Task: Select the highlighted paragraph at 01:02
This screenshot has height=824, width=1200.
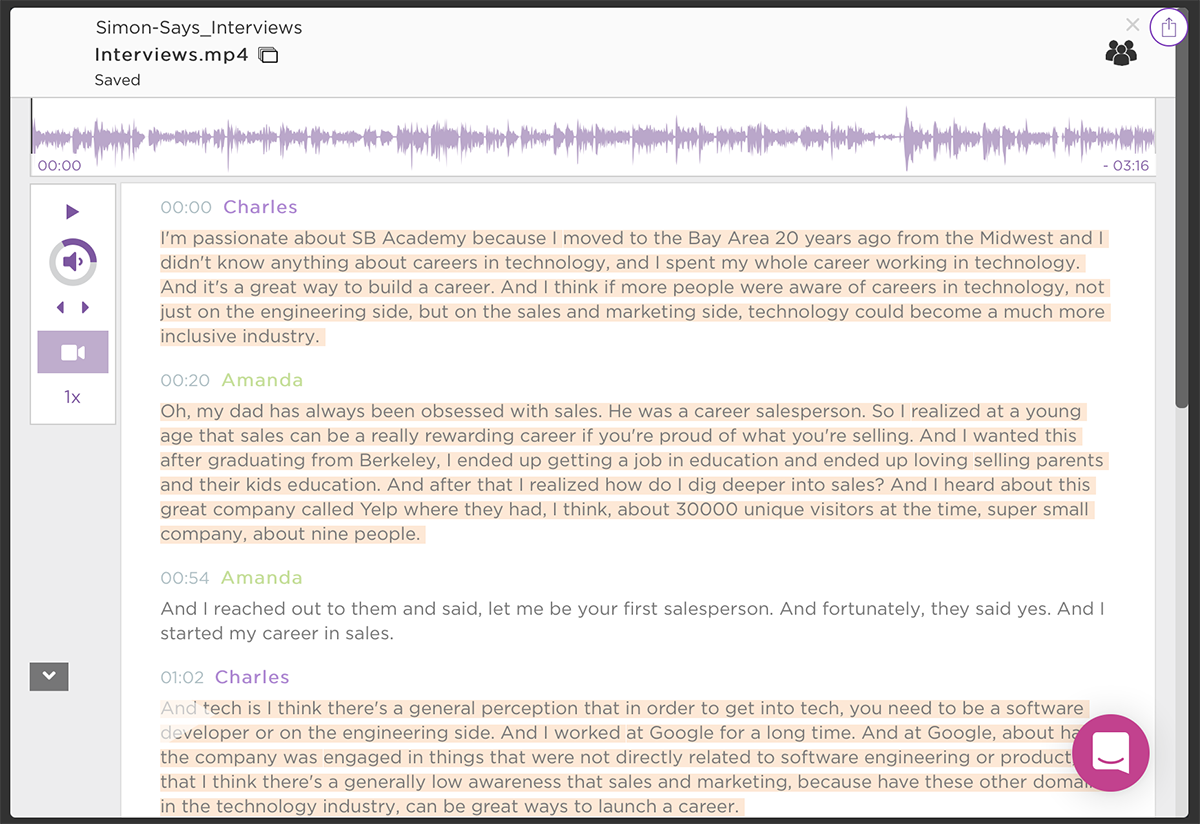Action: click(x=600, y=757)
